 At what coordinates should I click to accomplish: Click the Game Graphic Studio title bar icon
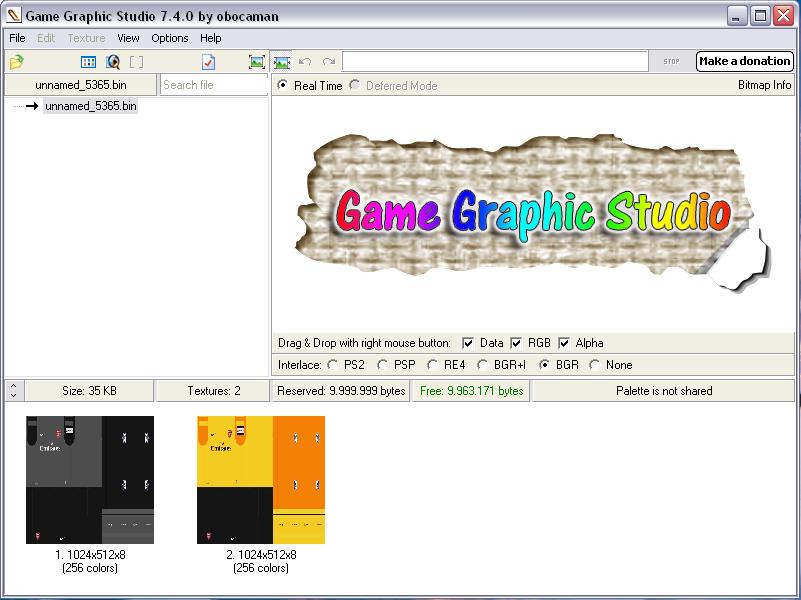point(13,15)
